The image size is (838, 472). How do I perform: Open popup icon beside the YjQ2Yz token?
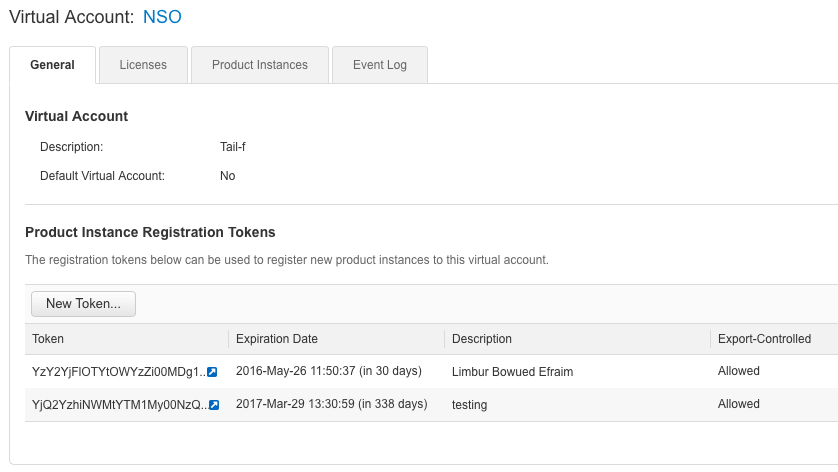(213, 405)
